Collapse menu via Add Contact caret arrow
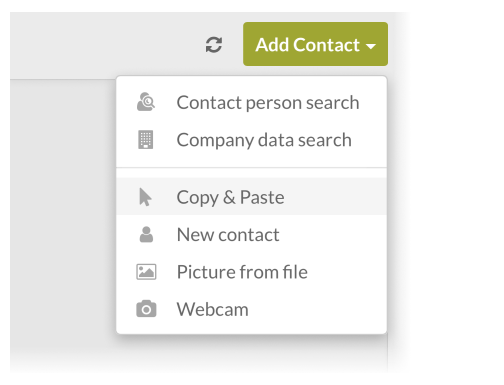 (371, 46)
